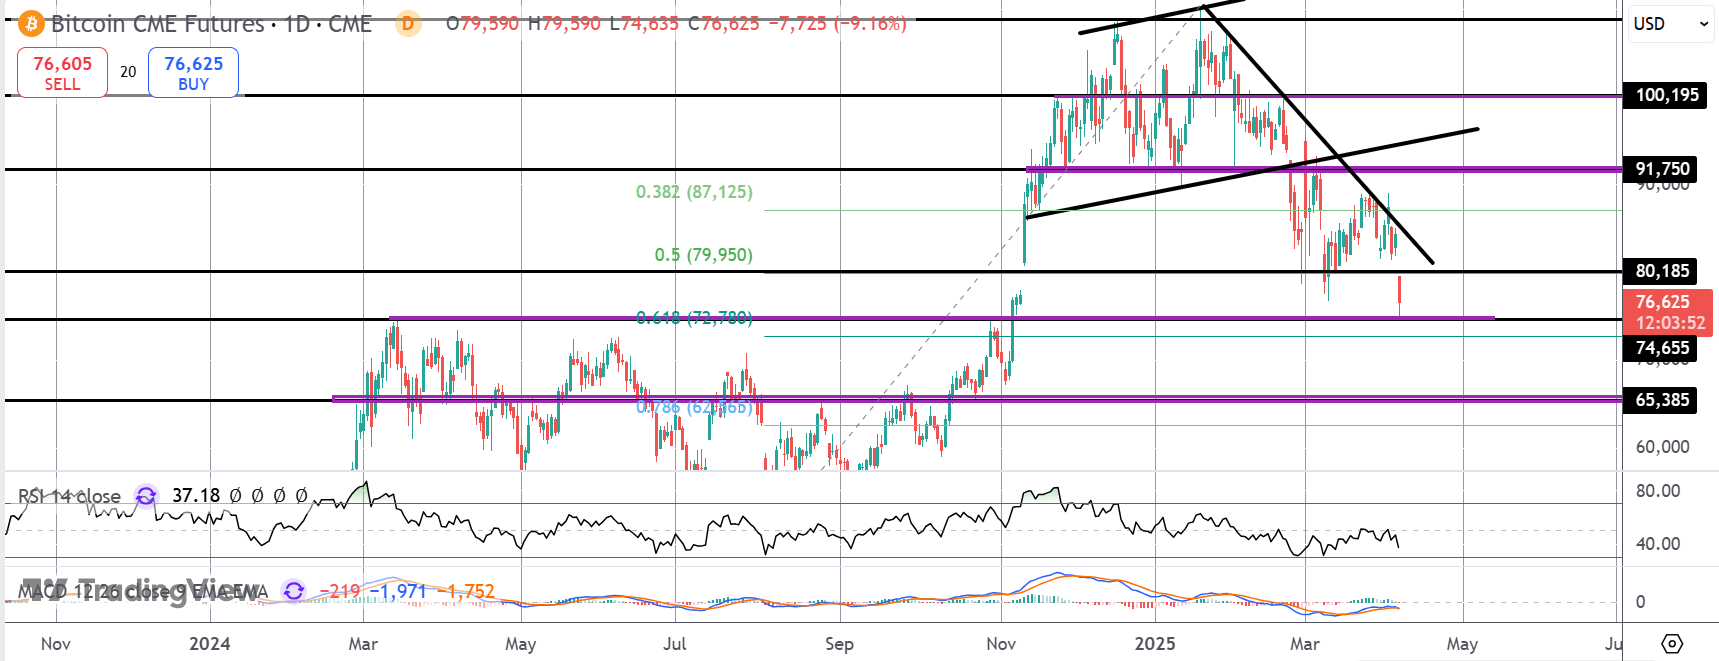
Task: Click the red current price 76,625 label
Action: pyautogui.click(x=1668, y=312)
